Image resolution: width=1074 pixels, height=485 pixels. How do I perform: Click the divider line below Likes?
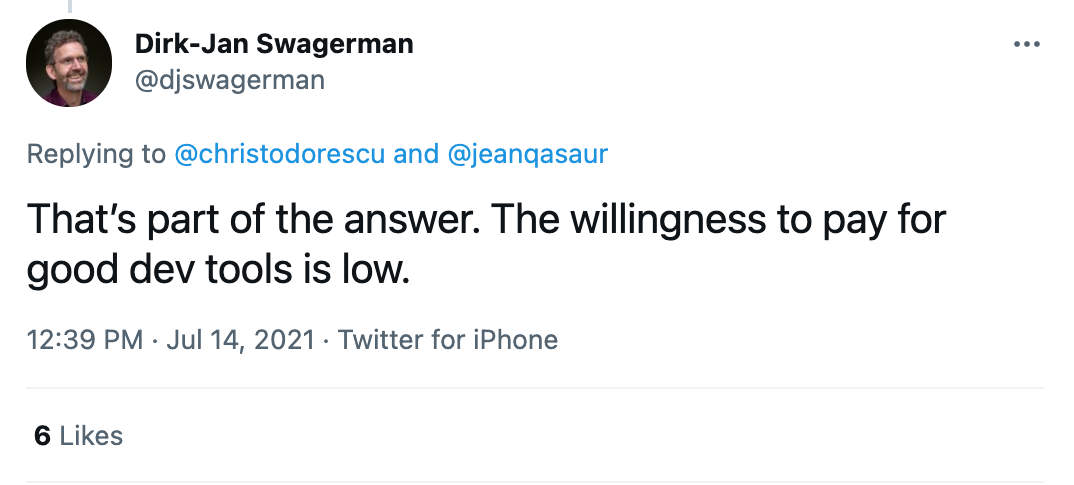point(535,482)
